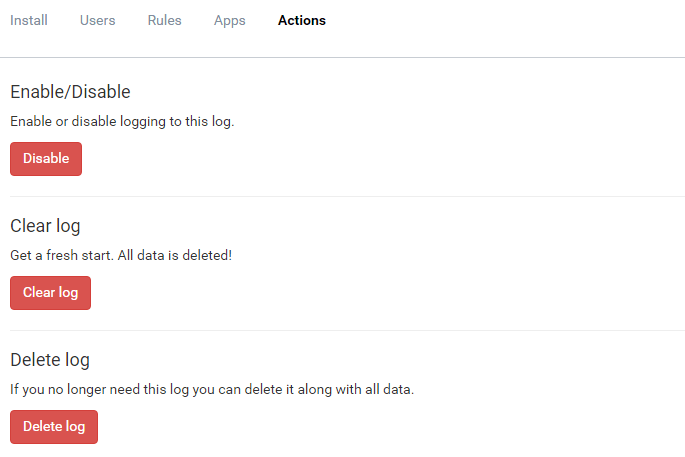Switch to the Users tab
The image size is (685, 457).
tap(97, 21)
